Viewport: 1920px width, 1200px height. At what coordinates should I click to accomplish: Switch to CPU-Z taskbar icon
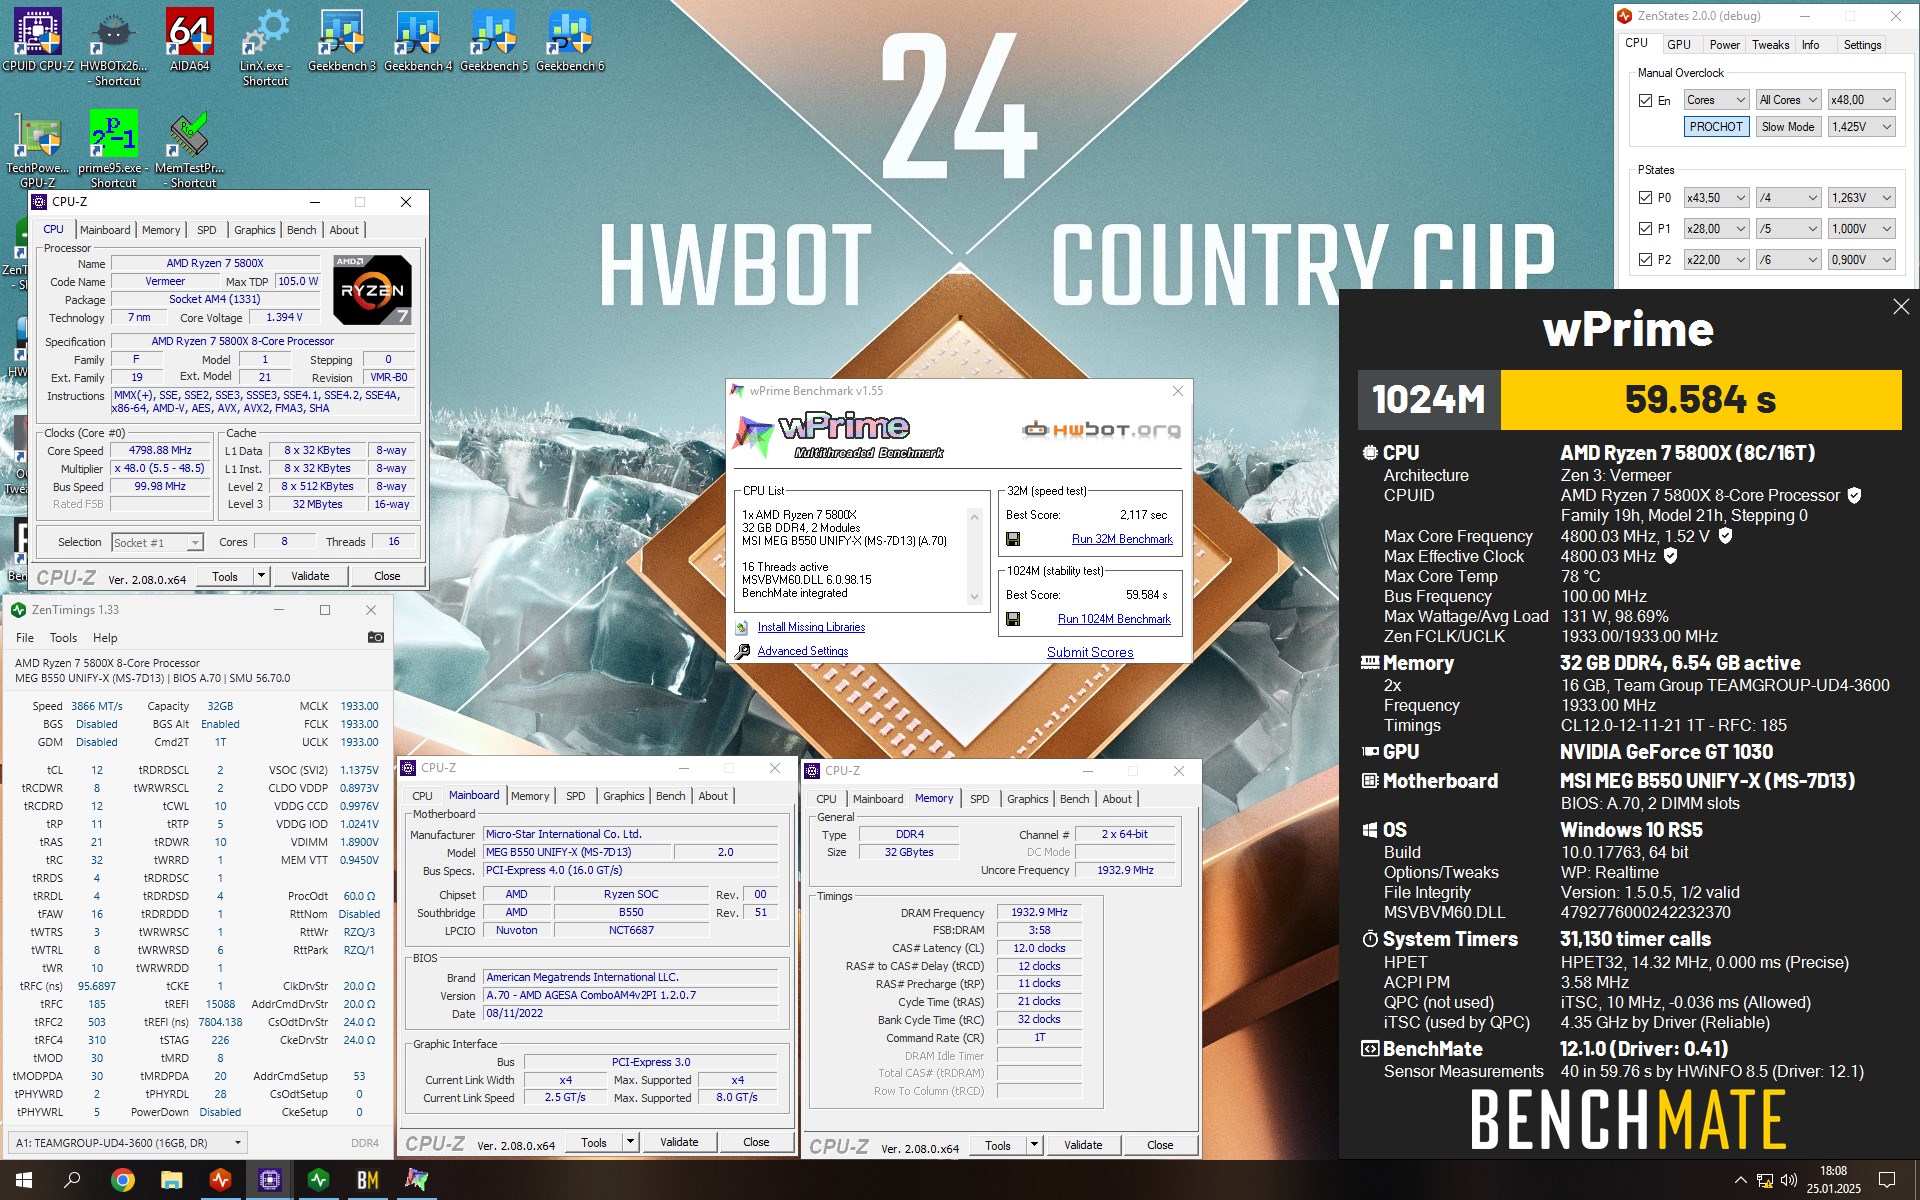(x=270, y=1180)
